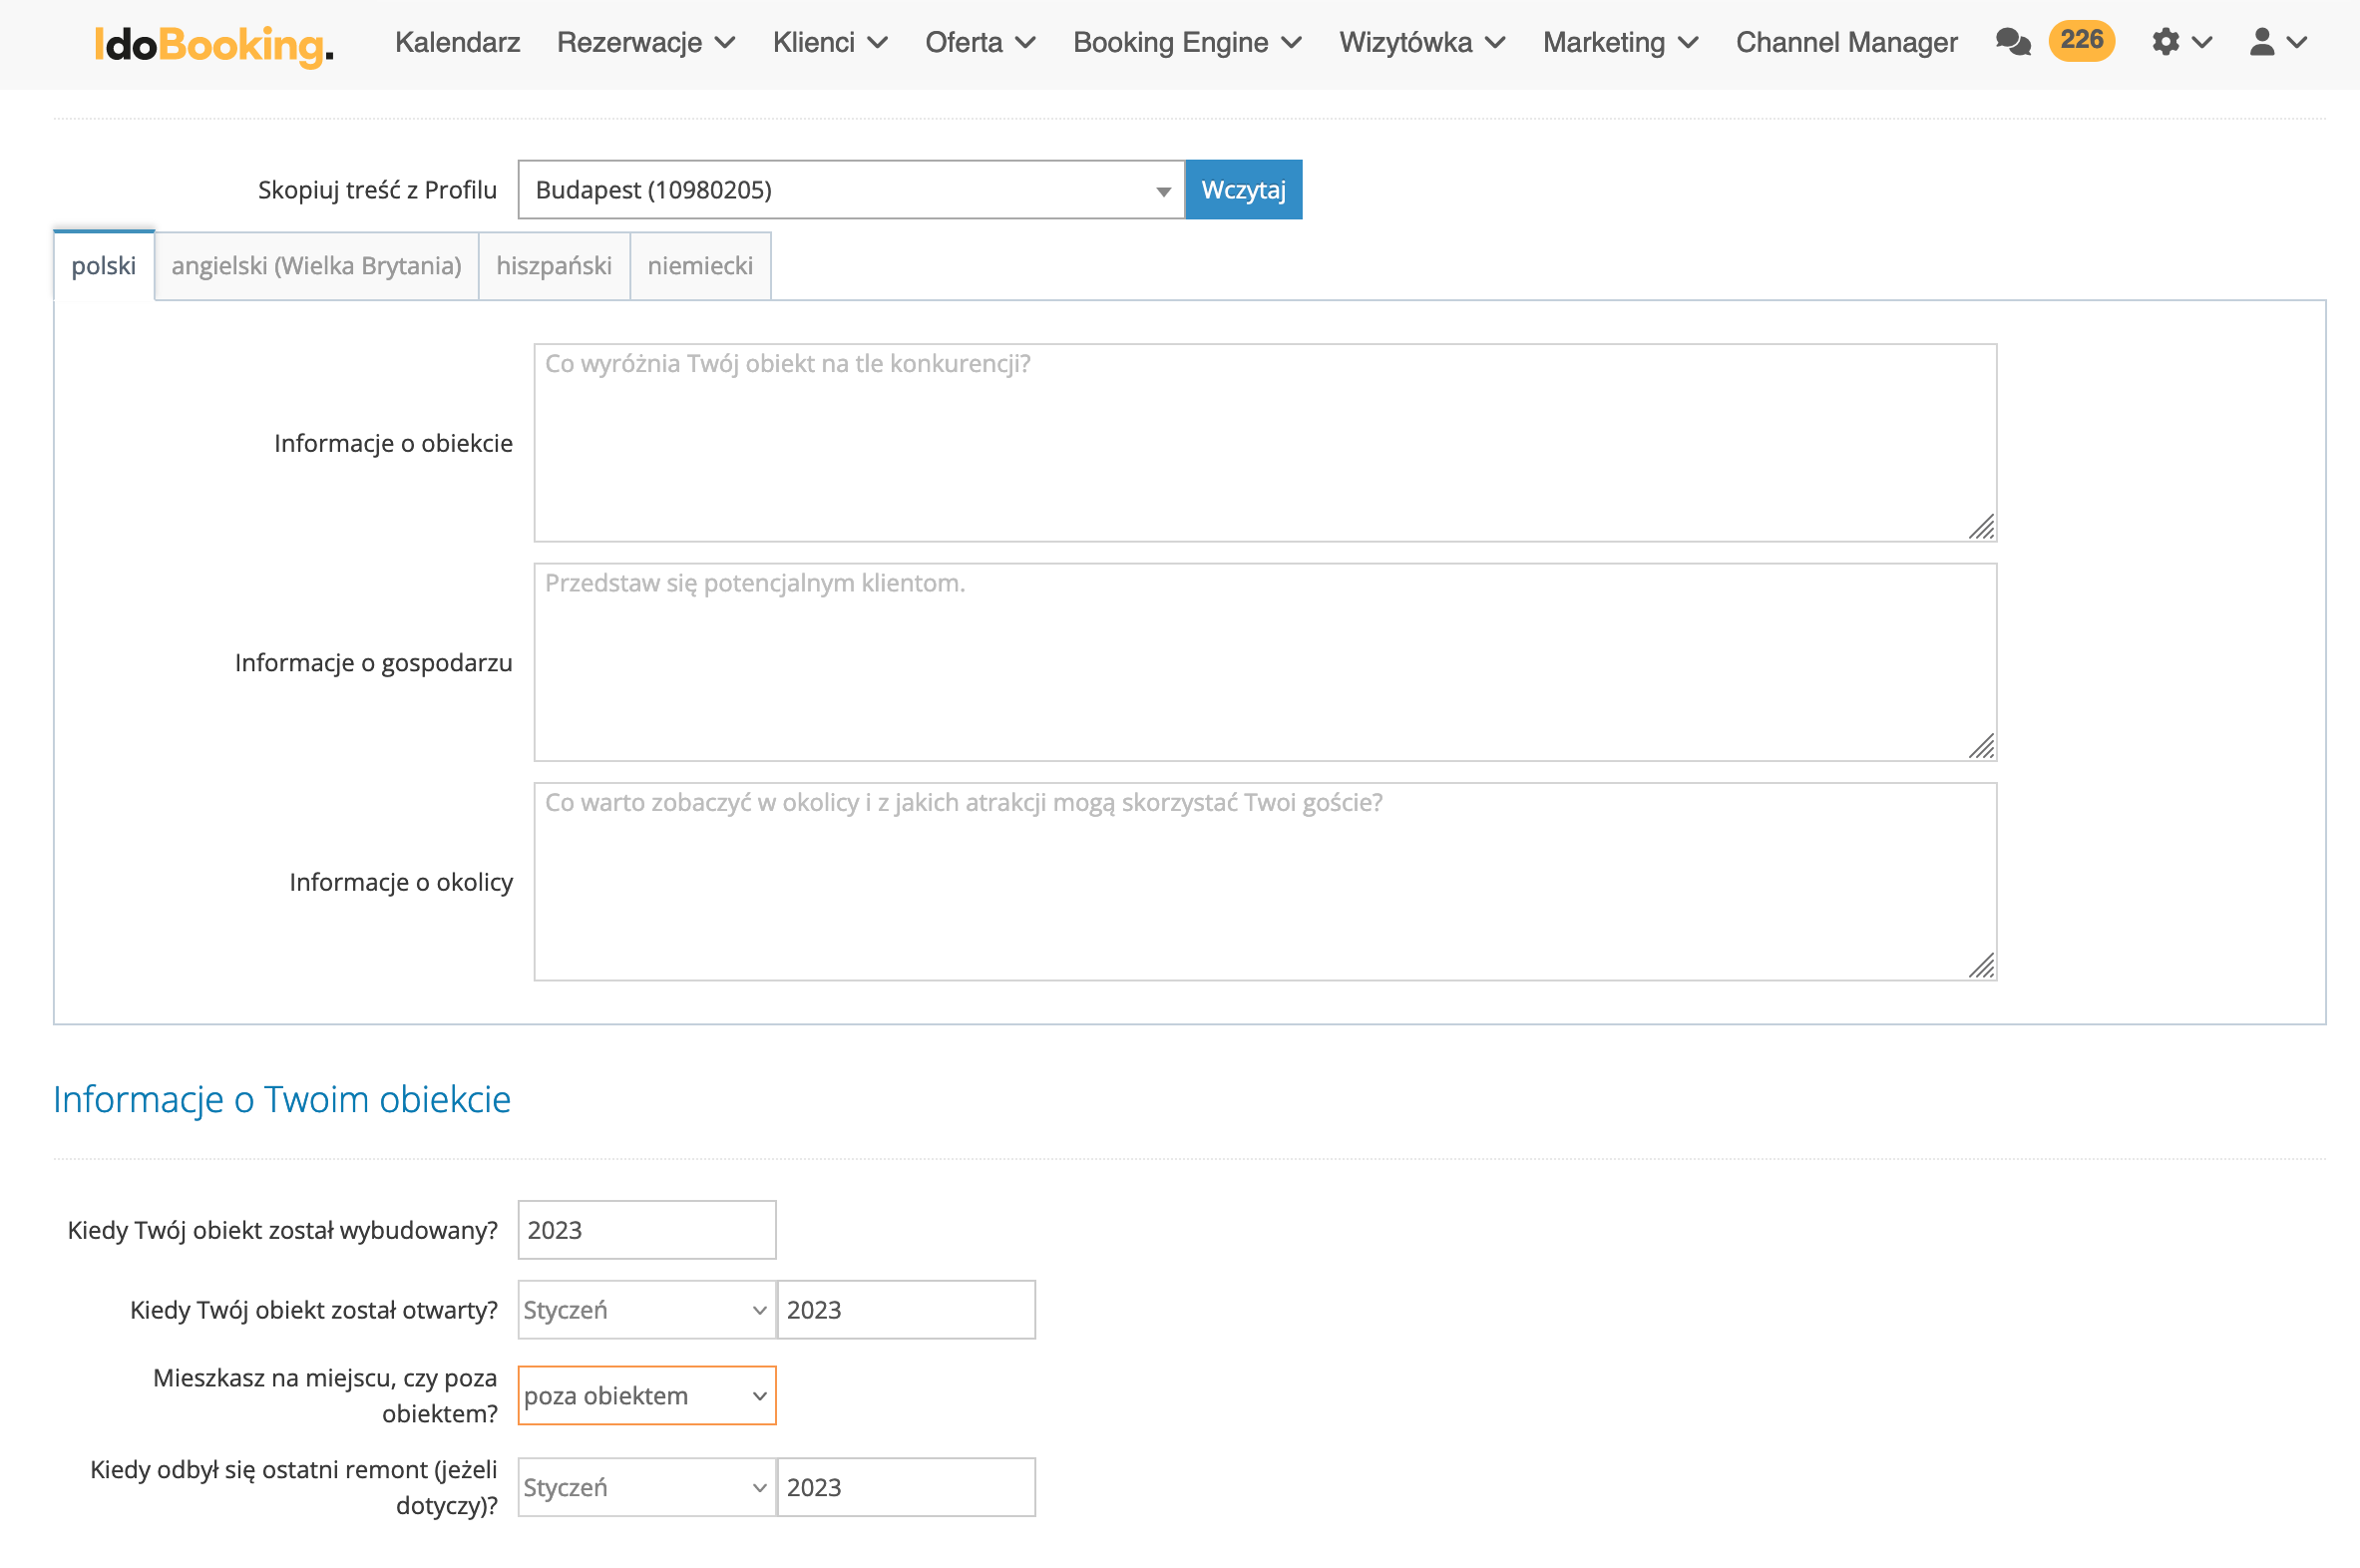
Task: Focus the Informacje o obiekcie text area
Action: 1264,443
